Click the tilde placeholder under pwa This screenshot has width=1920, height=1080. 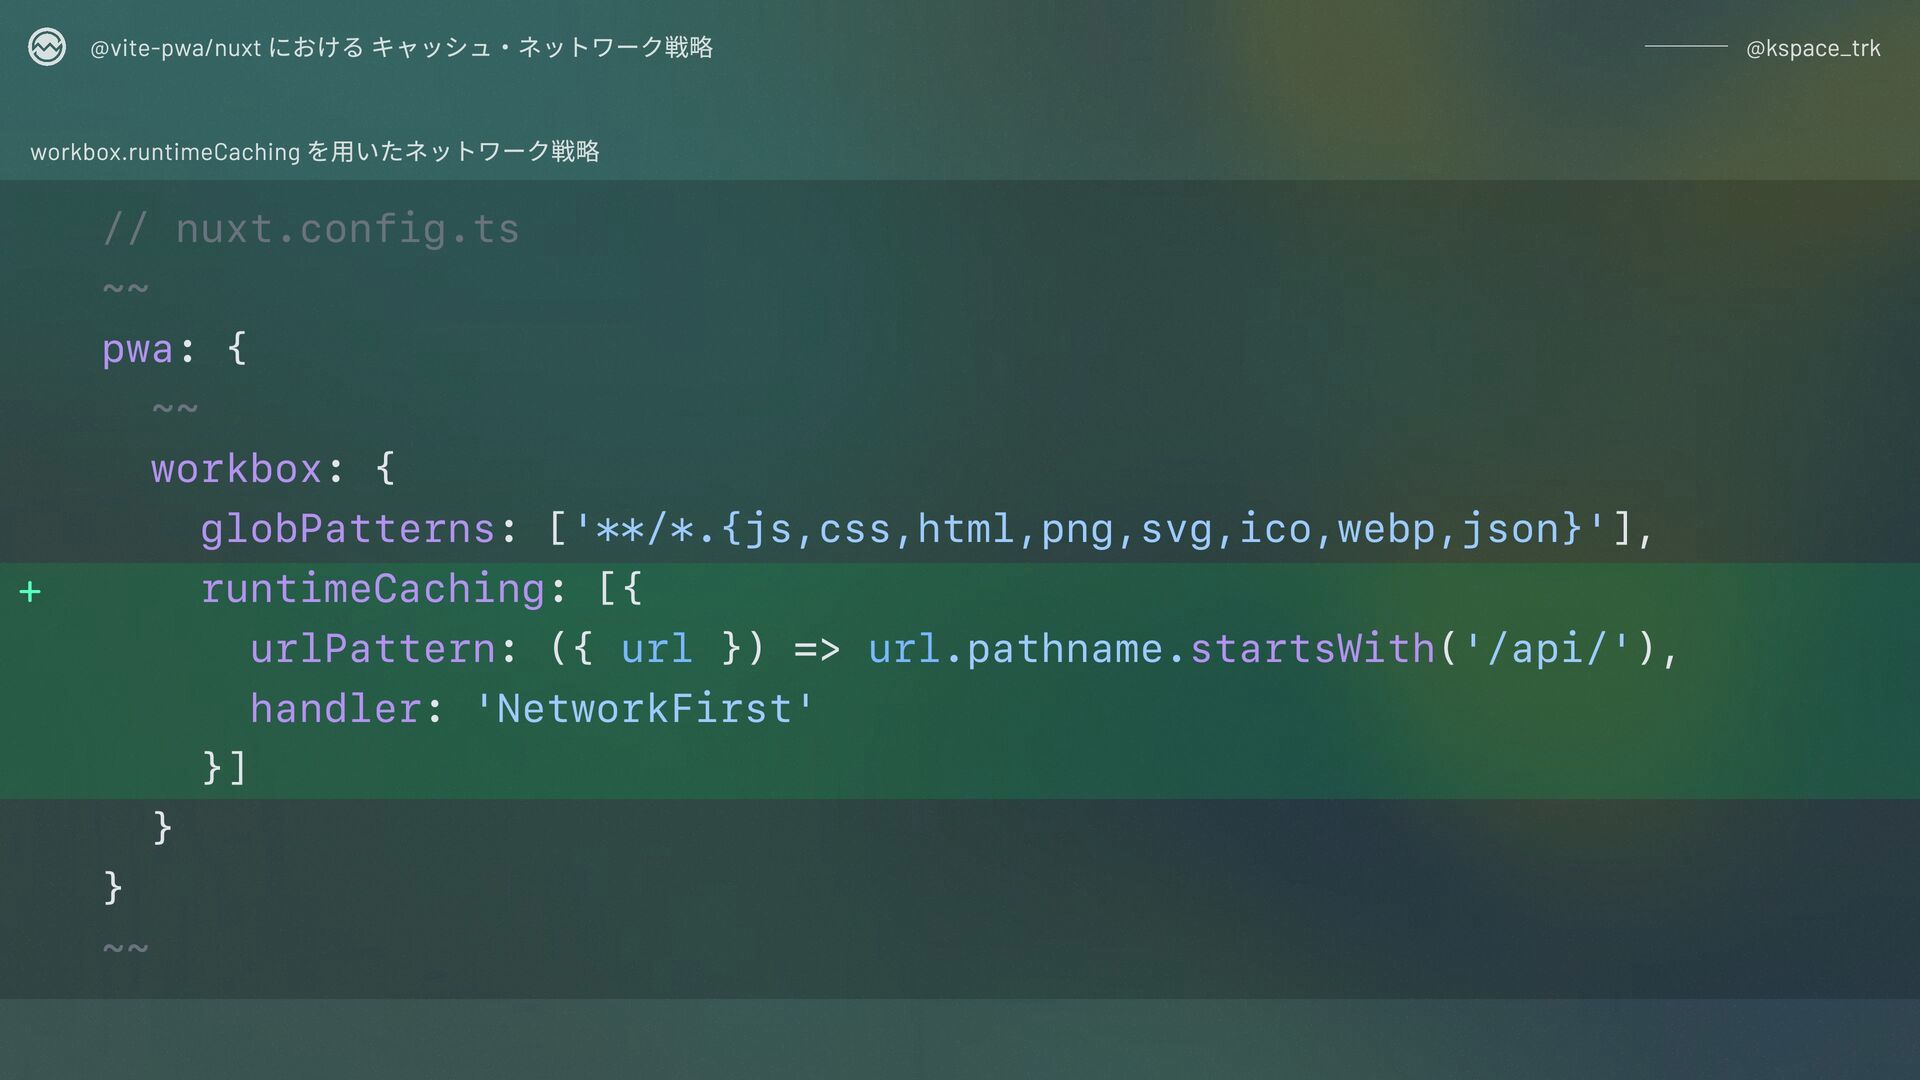175,409
